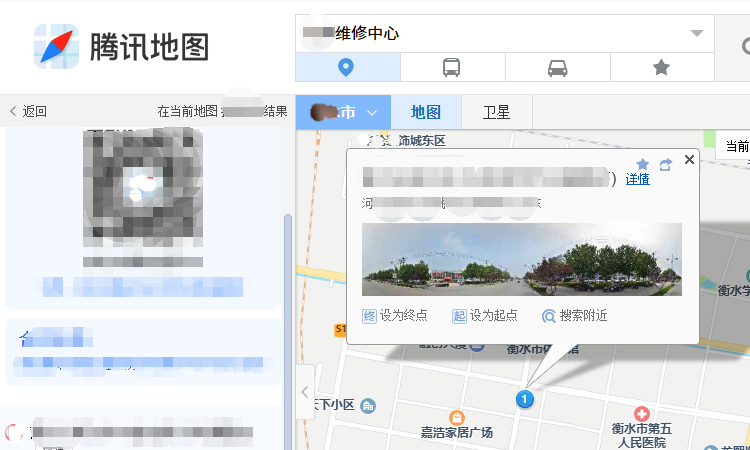Click the 嘉浩家居广场 map label
Viewport: 750px width, 450px height.
point(457,433)
